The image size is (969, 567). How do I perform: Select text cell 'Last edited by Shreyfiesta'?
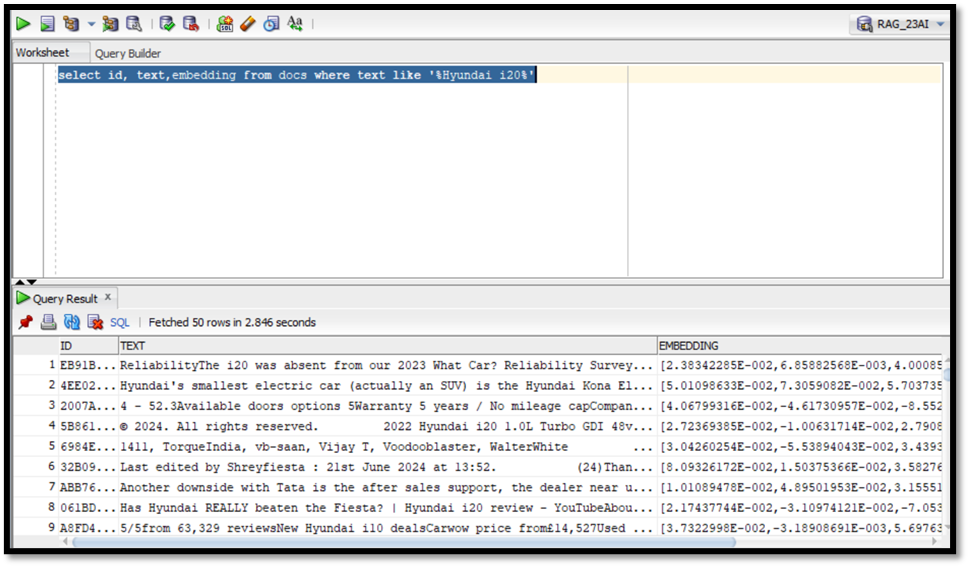tap(387, 467)
